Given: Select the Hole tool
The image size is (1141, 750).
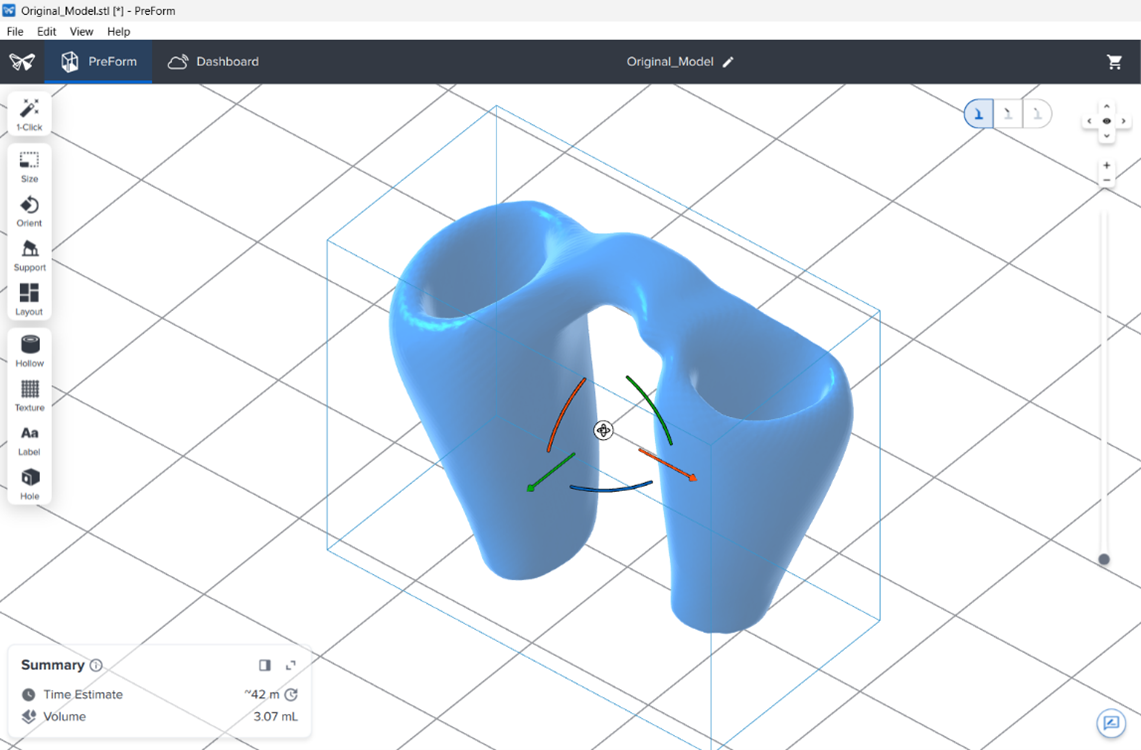Looking at the screenshot, I should click(29, 482).
